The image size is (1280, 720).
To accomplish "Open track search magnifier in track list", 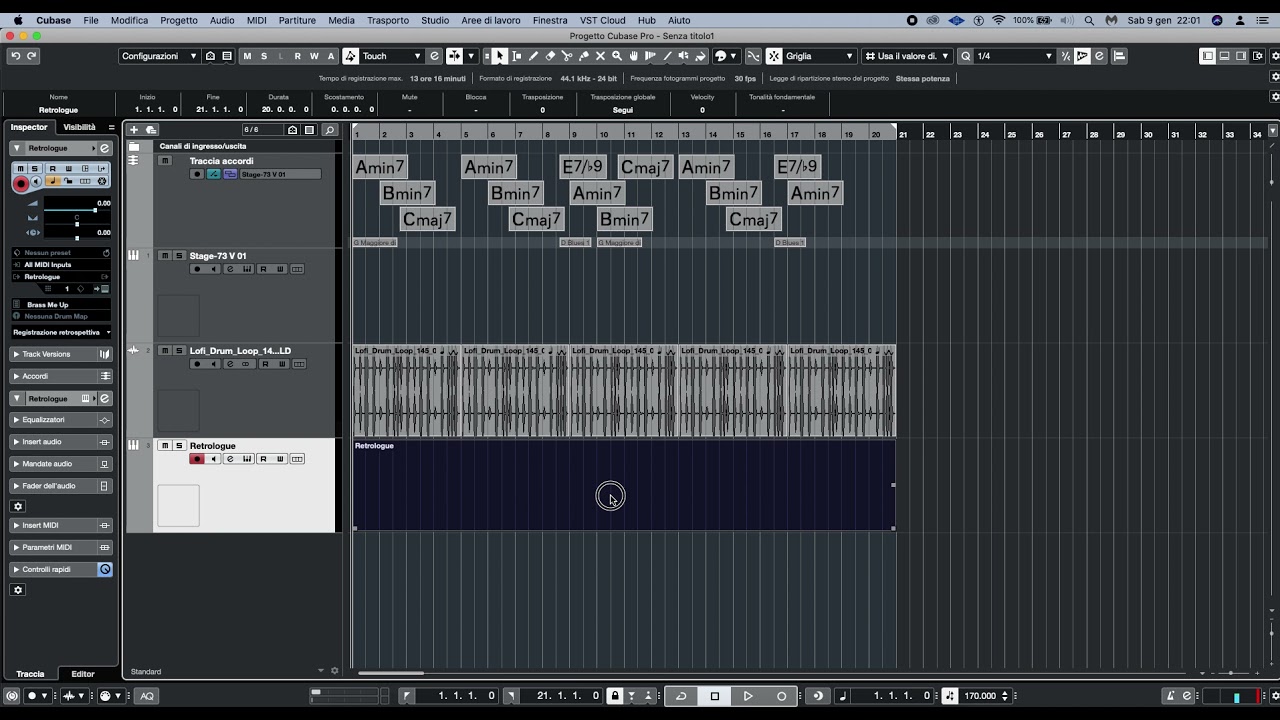I will coord(329,130).
